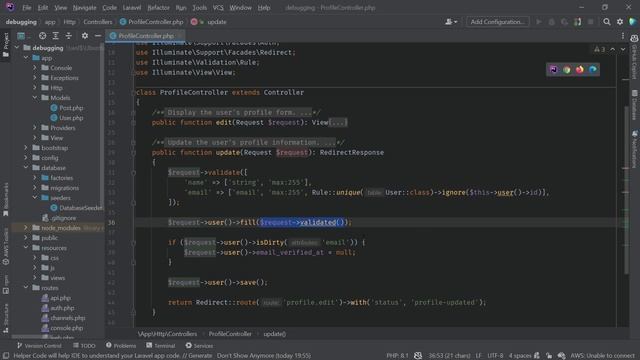Collapse the debugging root folder
Viewport: 640px width, 360px height.
click(x=17, y=48)
